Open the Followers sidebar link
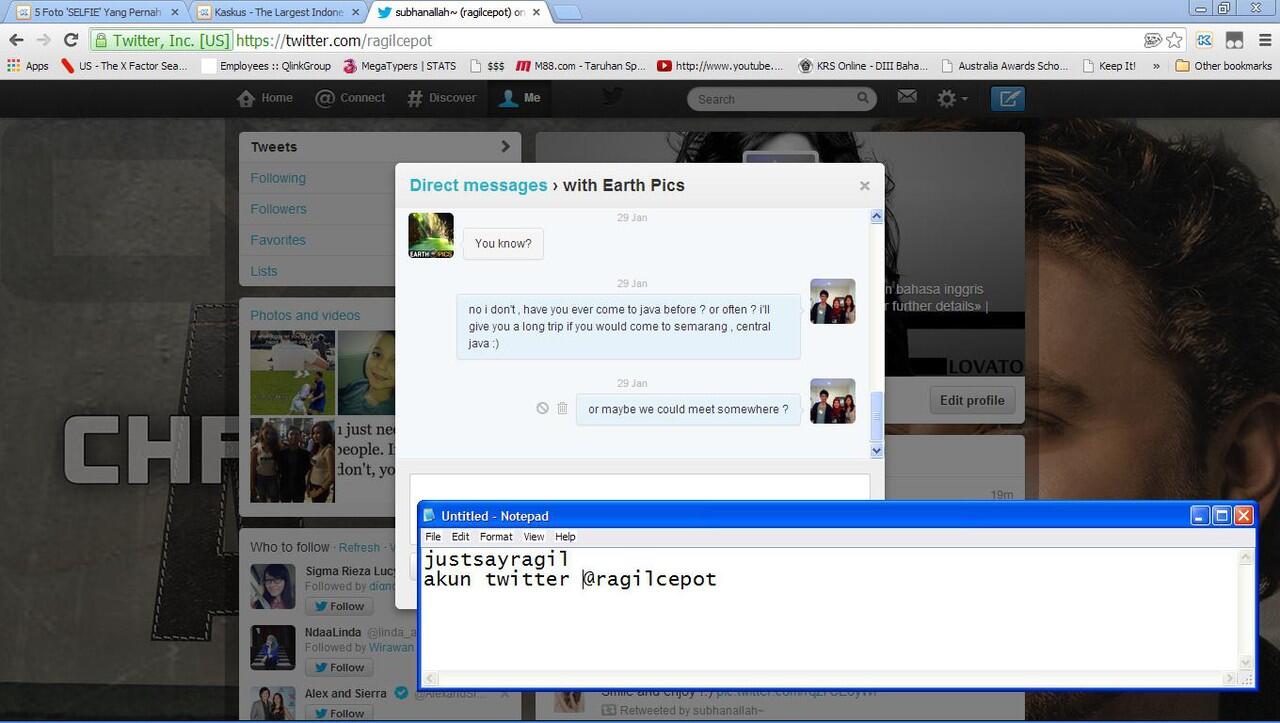 tap(278, 209)
